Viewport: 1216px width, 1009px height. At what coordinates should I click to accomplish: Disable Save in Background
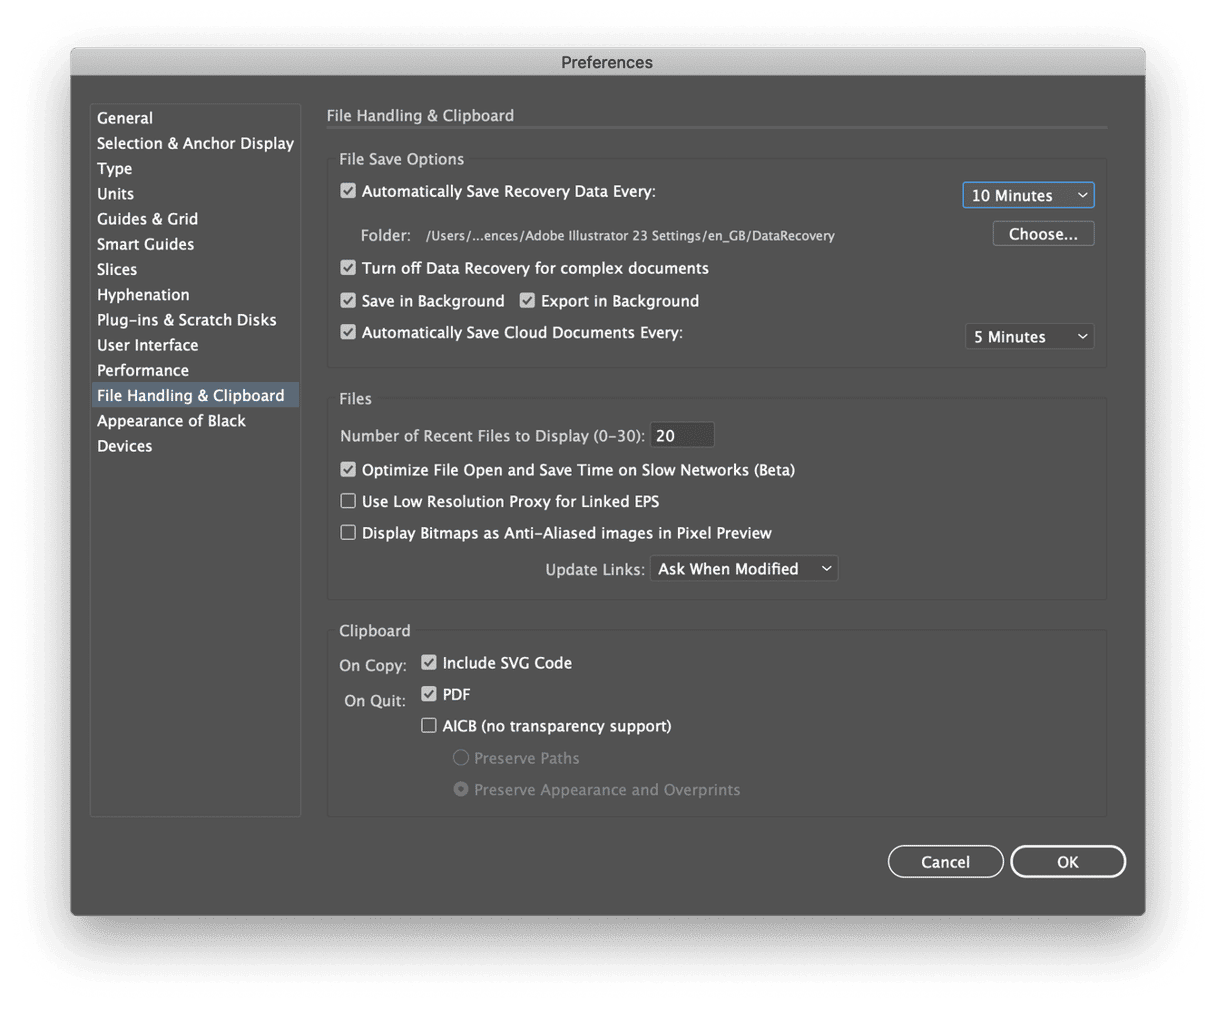click(347, 300)
